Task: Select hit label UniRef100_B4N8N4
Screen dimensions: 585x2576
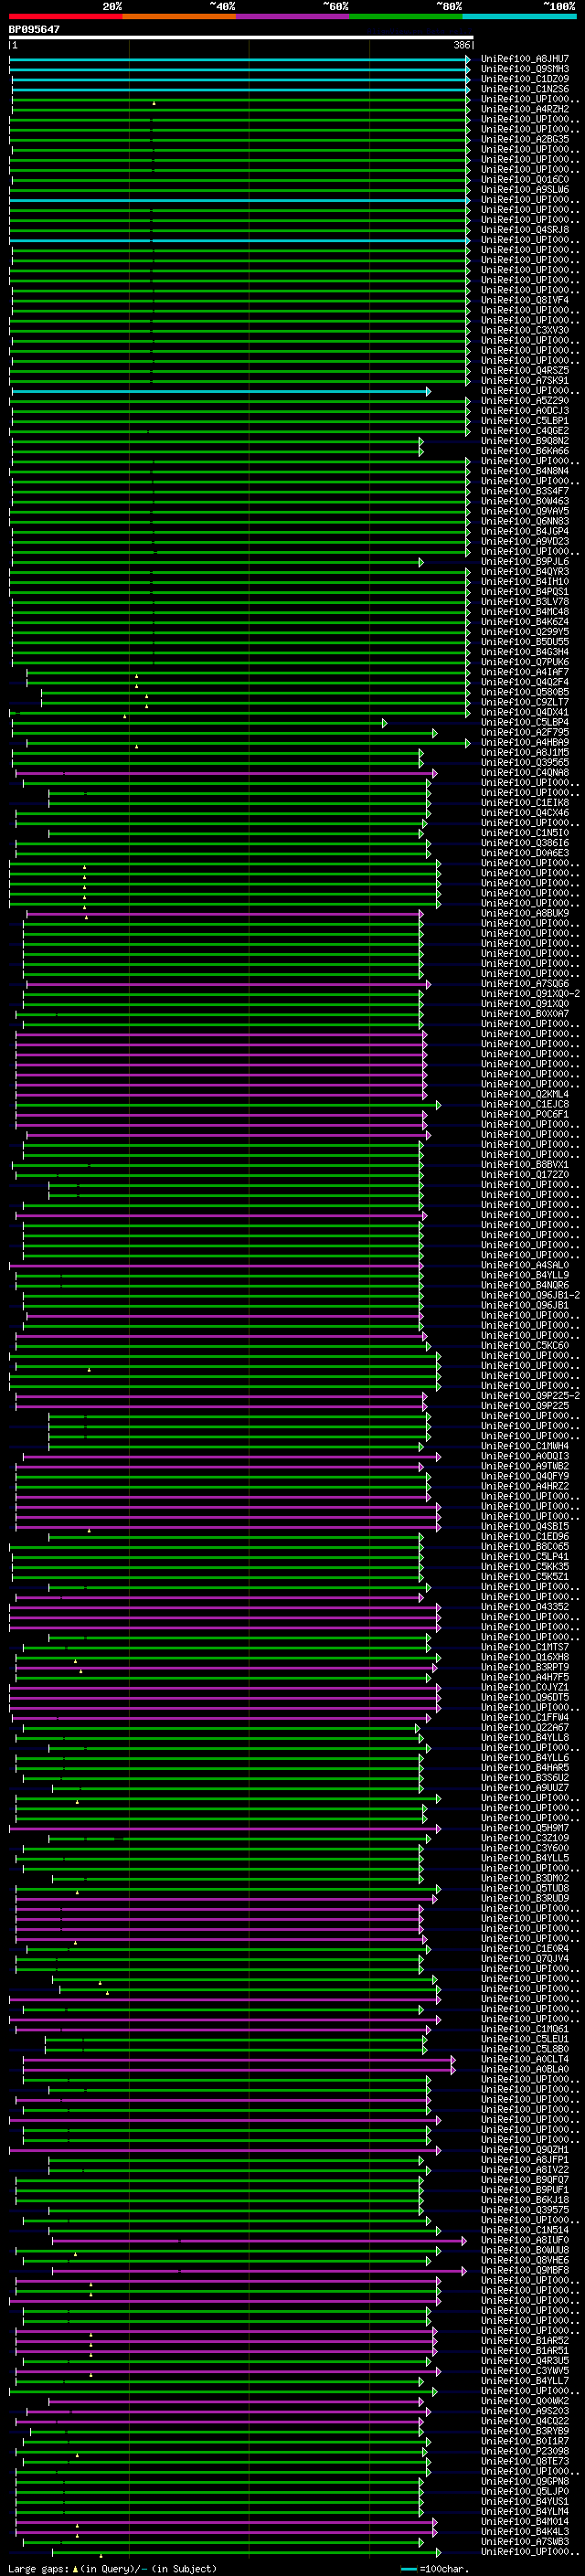Action: [525, 471]
